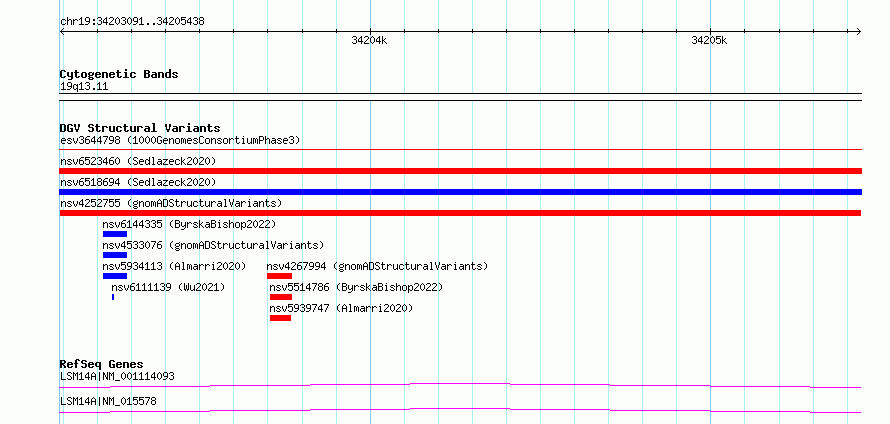
Task: Select the thin red esv3644798 variant line
Action: click(460, 149)
